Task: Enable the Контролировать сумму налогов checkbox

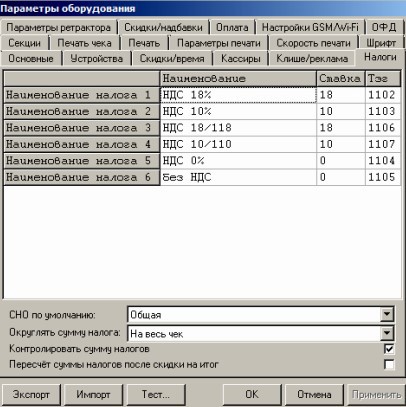Action: (x=389, y=349)
